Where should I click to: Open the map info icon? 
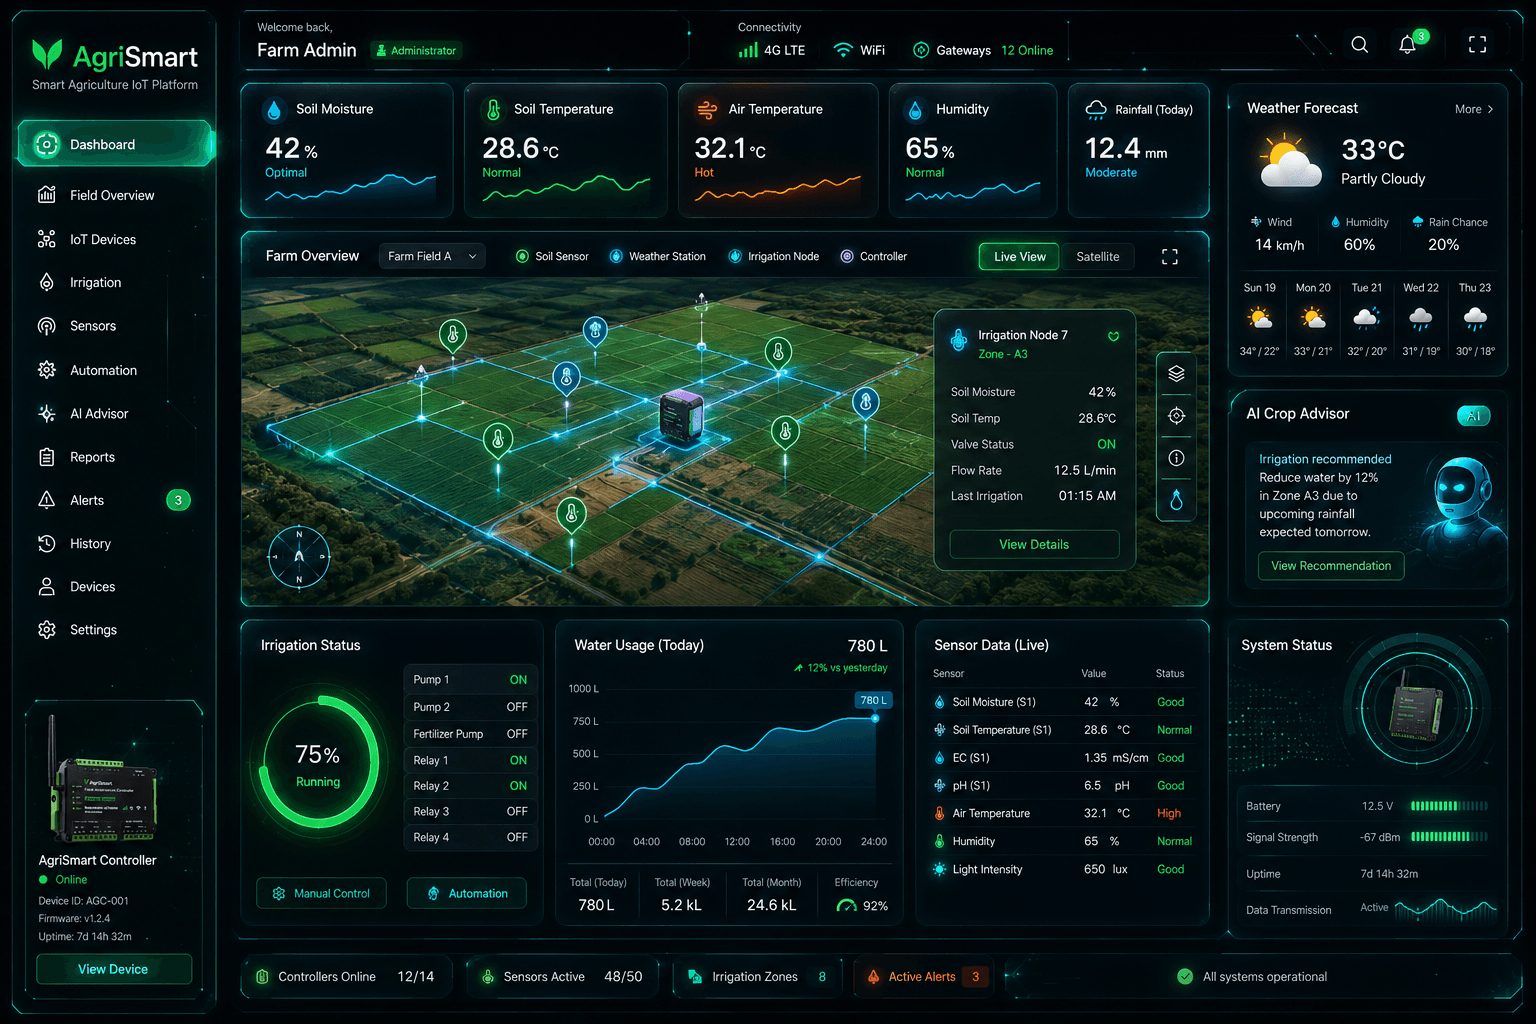(x=1176, y=458)
